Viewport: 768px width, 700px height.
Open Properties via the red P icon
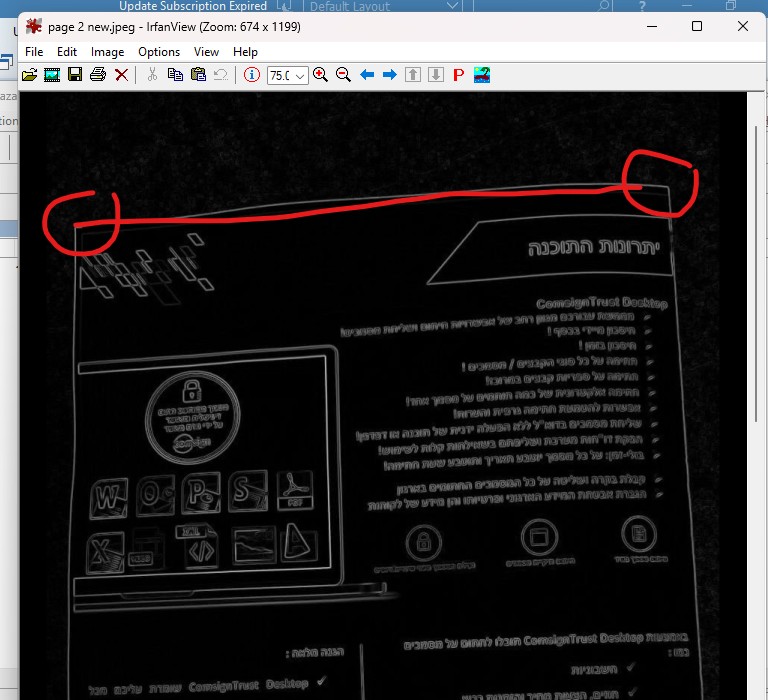[x=459, y=75]
